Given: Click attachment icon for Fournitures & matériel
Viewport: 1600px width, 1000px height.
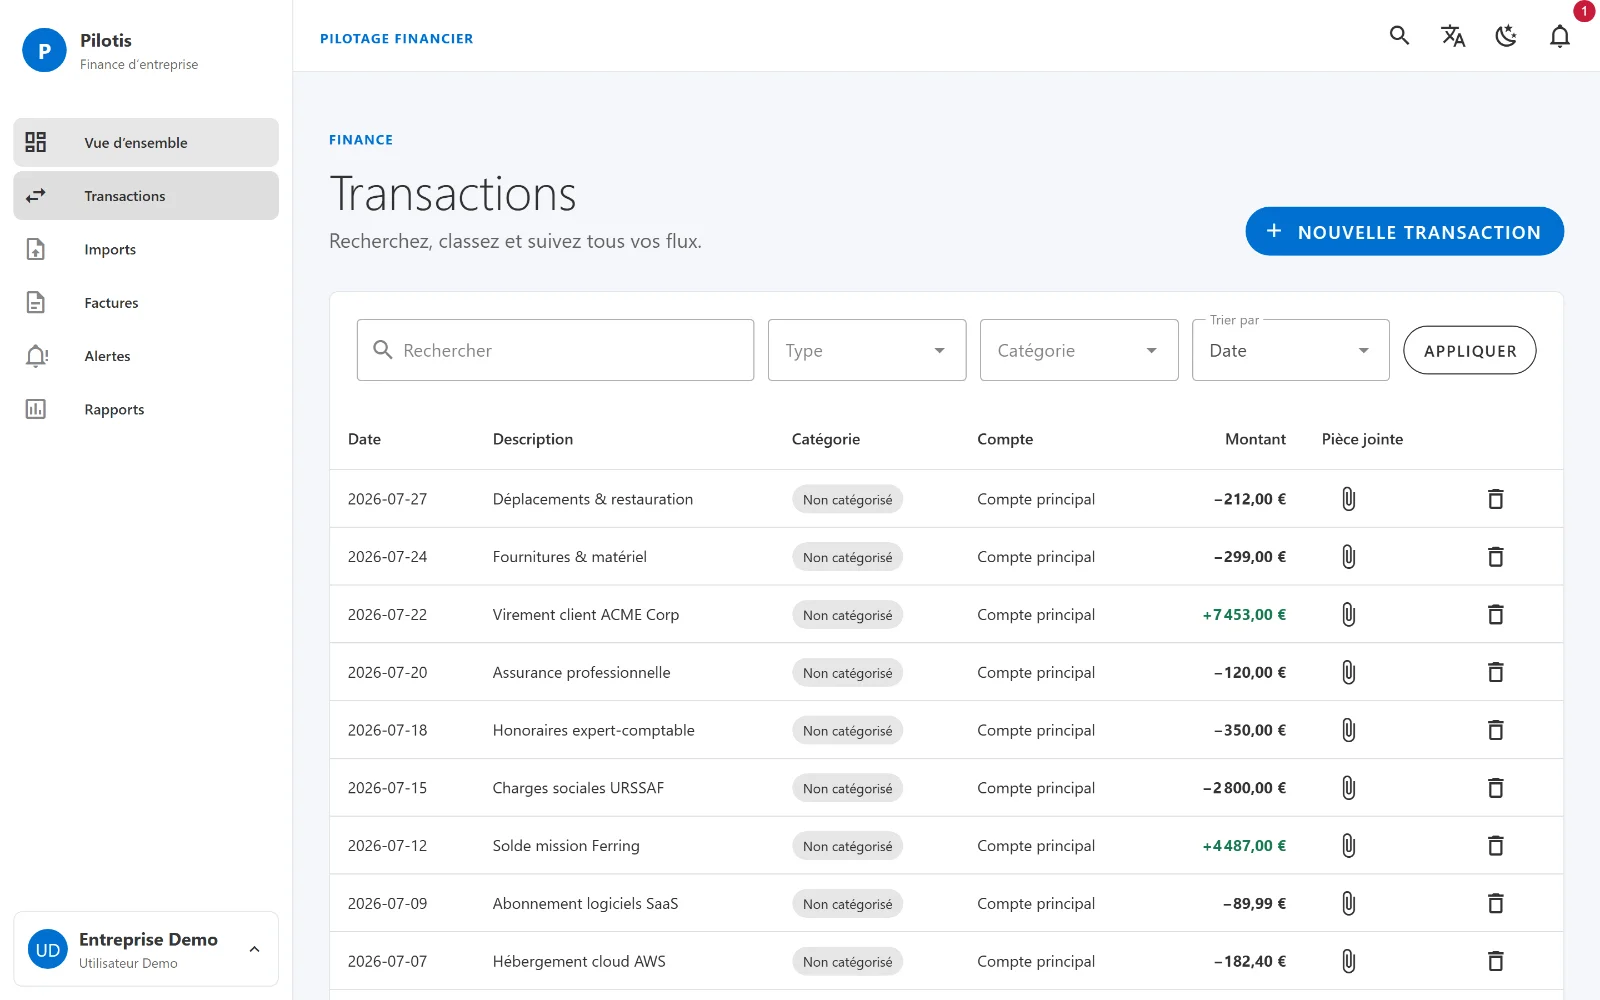Looking at the screenshot, I should [1348, 557].
